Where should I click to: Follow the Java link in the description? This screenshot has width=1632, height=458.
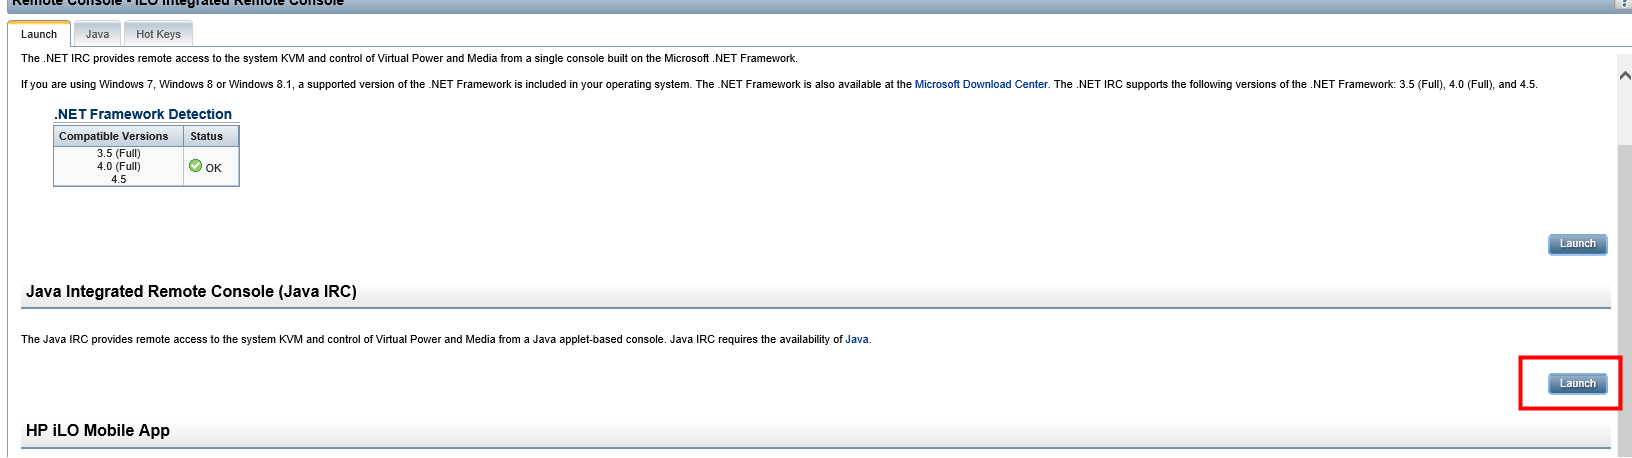(x=856, y=340)
